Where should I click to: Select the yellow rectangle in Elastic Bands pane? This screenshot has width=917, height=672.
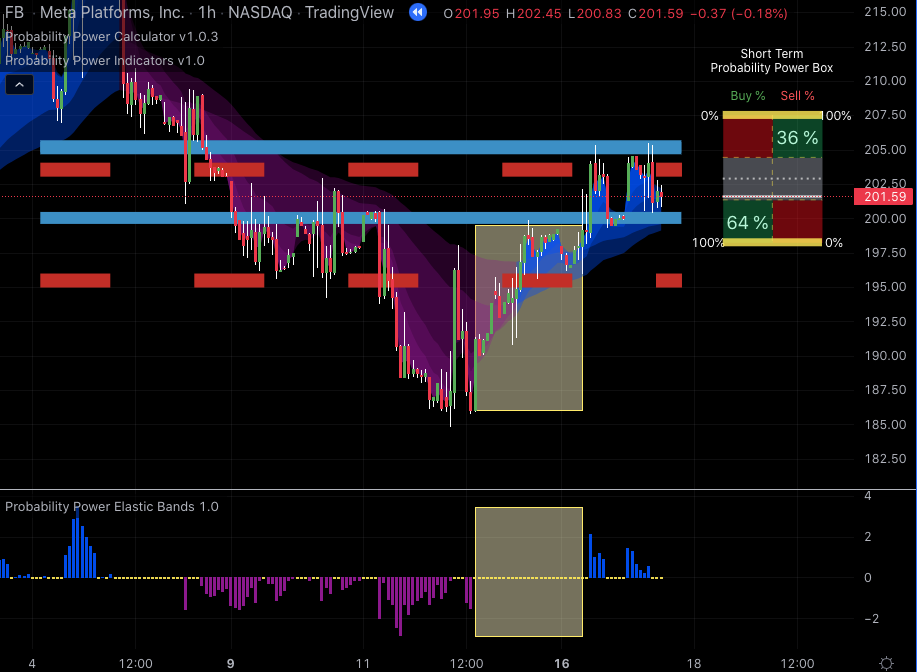click(x=528, y=571)
